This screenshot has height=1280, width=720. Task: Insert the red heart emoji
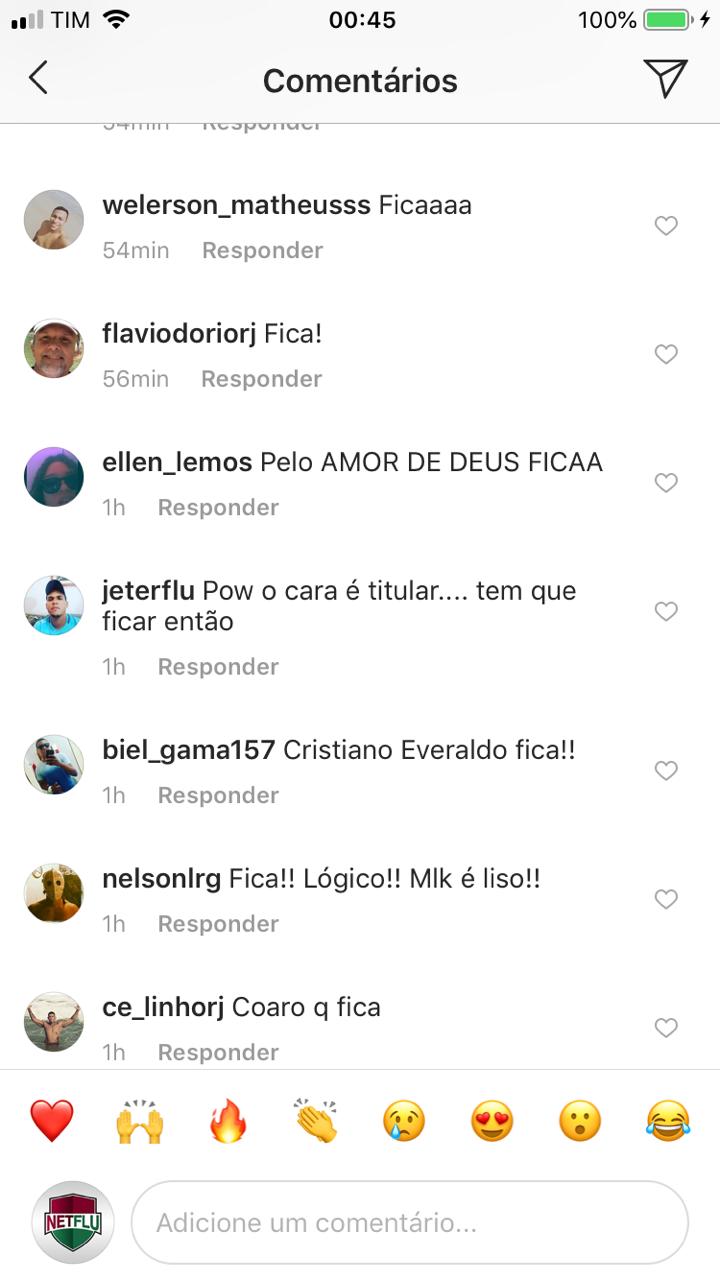click(x=52, y=1121)
